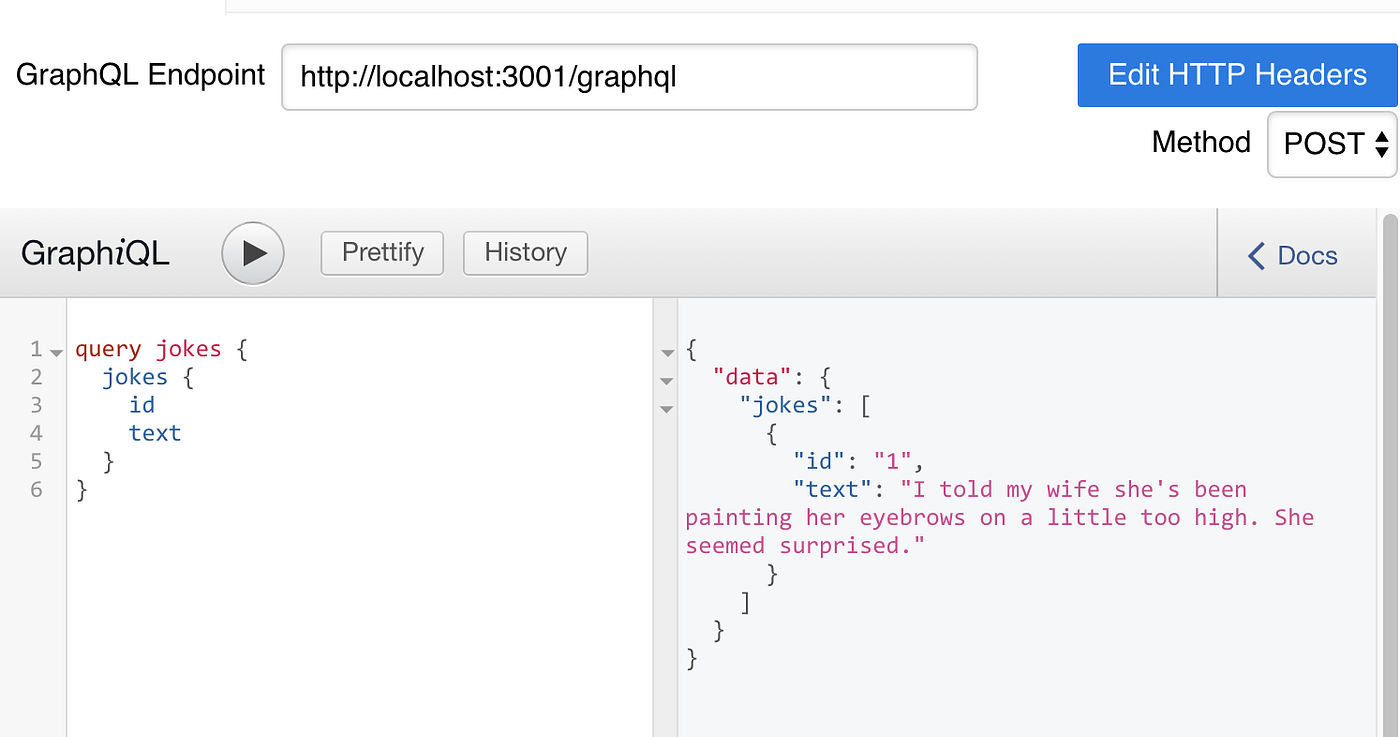
Task: Collapse query fold arrow at line 1
Action: tap(56, 352)
